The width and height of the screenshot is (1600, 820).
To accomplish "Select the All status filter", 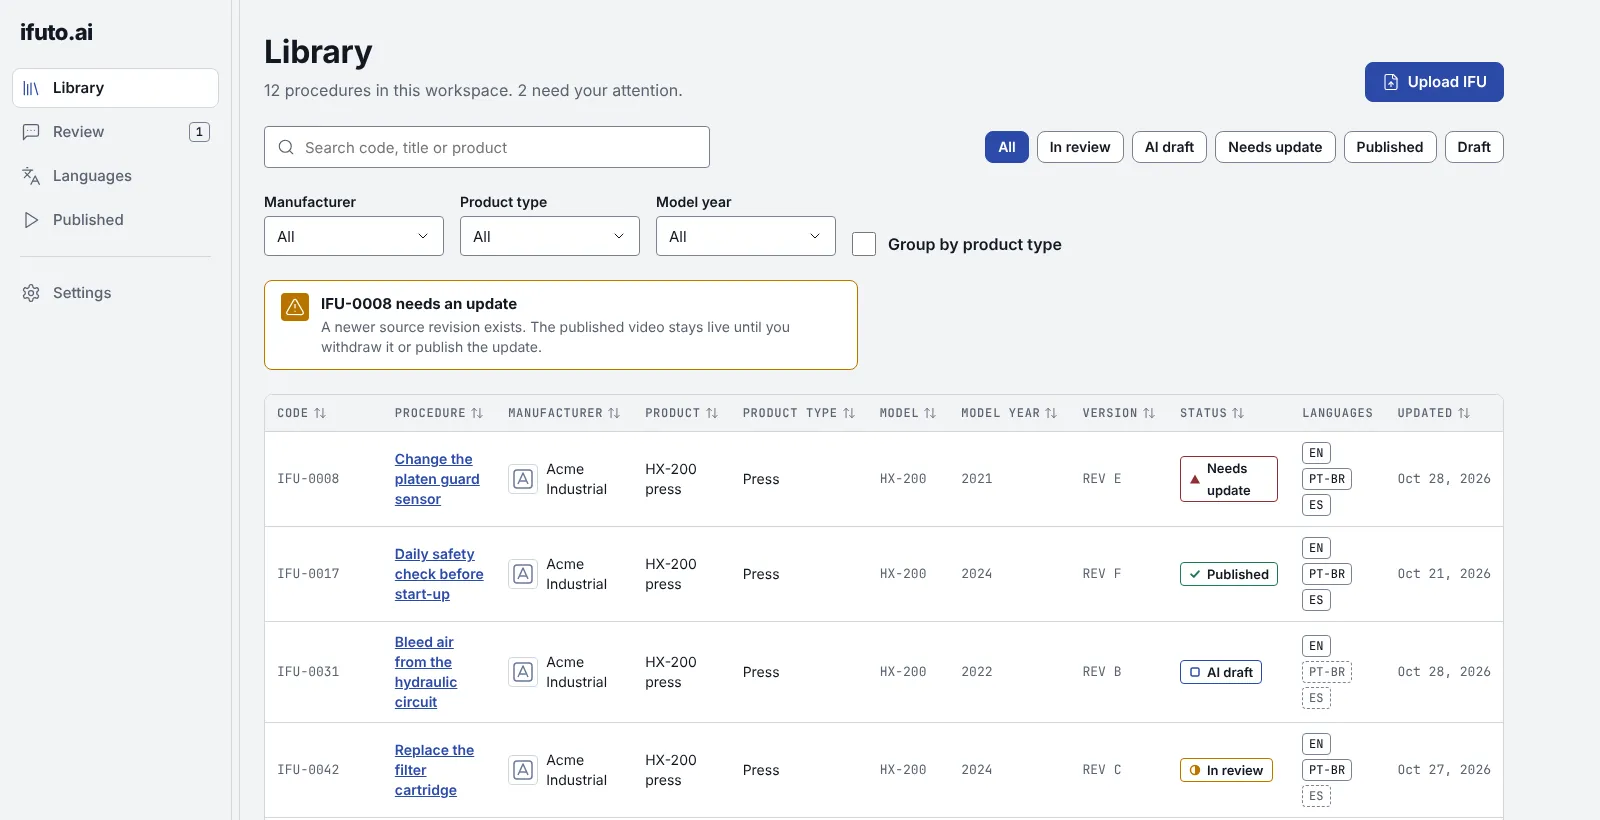I will 1007,147.
